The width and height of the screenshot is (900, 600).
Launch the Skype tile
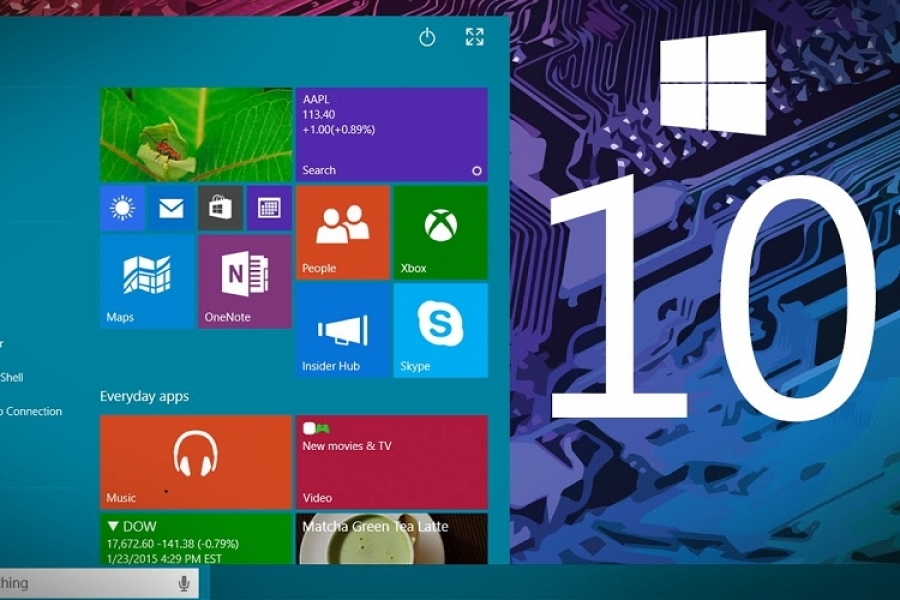click(440, 330)
